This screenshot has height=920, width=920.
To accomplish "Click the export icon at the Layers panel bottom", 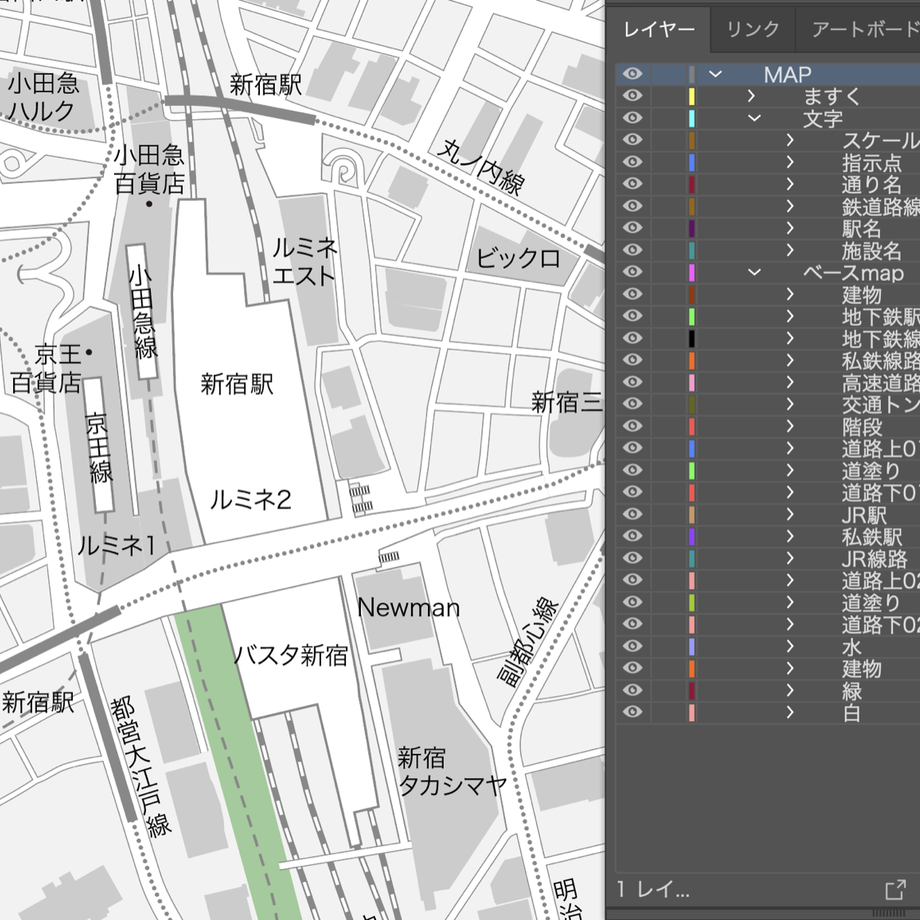I will coord(895,889).
